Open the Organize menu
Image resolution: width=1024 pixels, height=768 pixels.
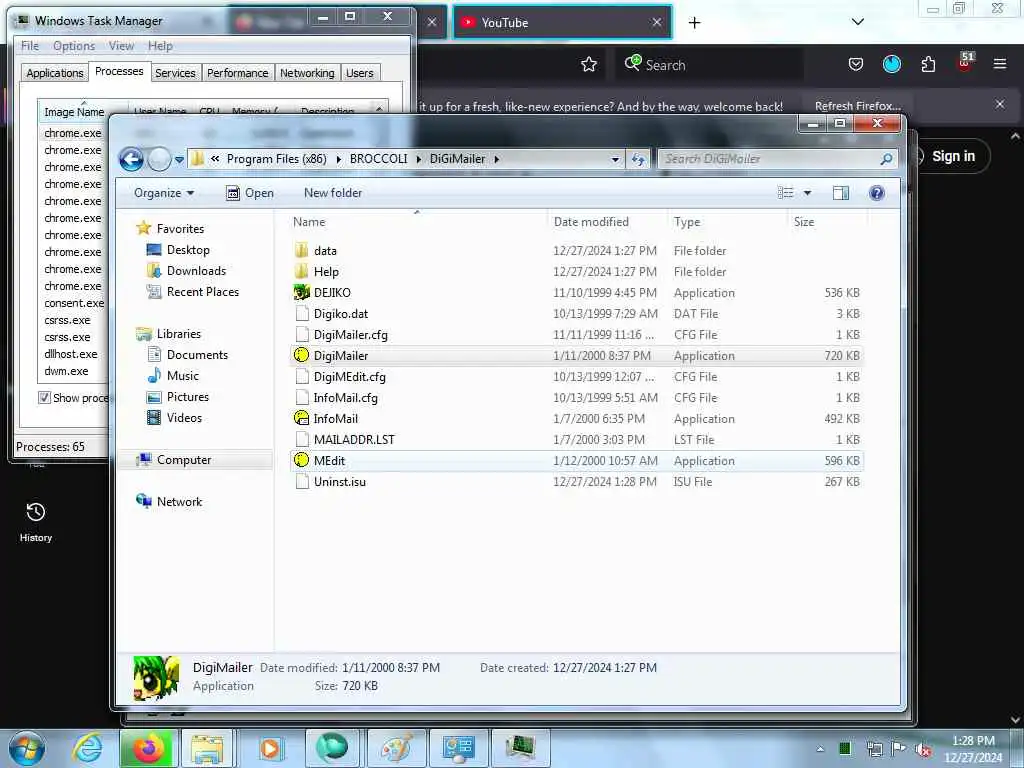[164, 193]
